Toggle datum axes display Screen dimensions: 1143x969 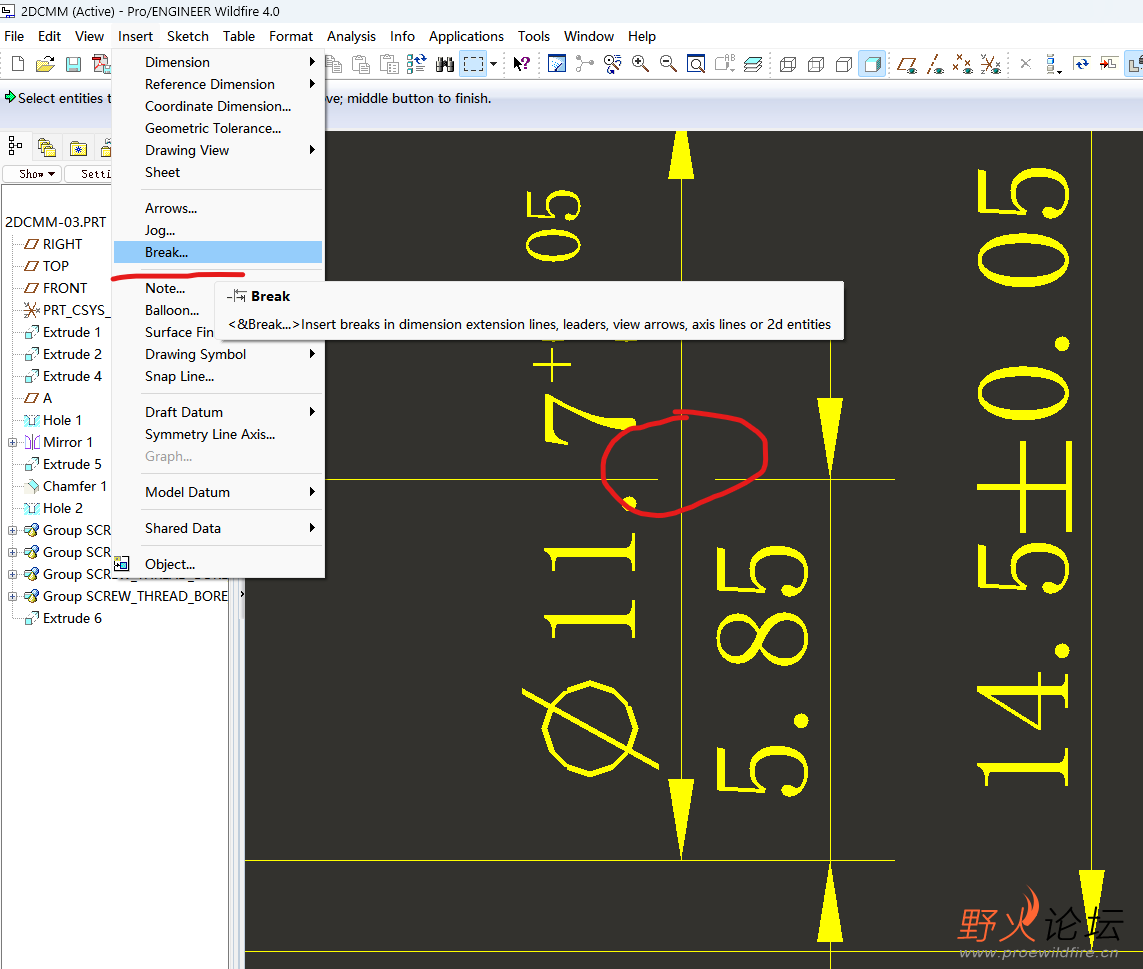coord(935,64)
